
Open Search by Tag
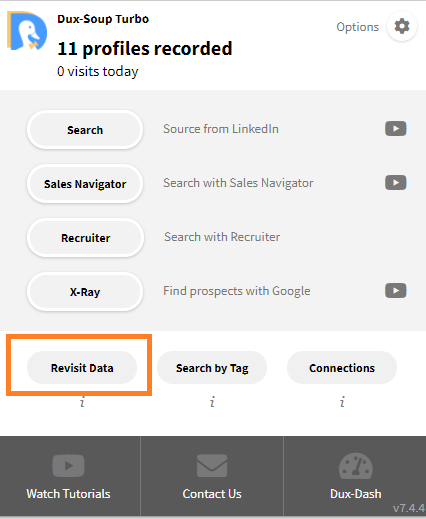pos(212,368)
